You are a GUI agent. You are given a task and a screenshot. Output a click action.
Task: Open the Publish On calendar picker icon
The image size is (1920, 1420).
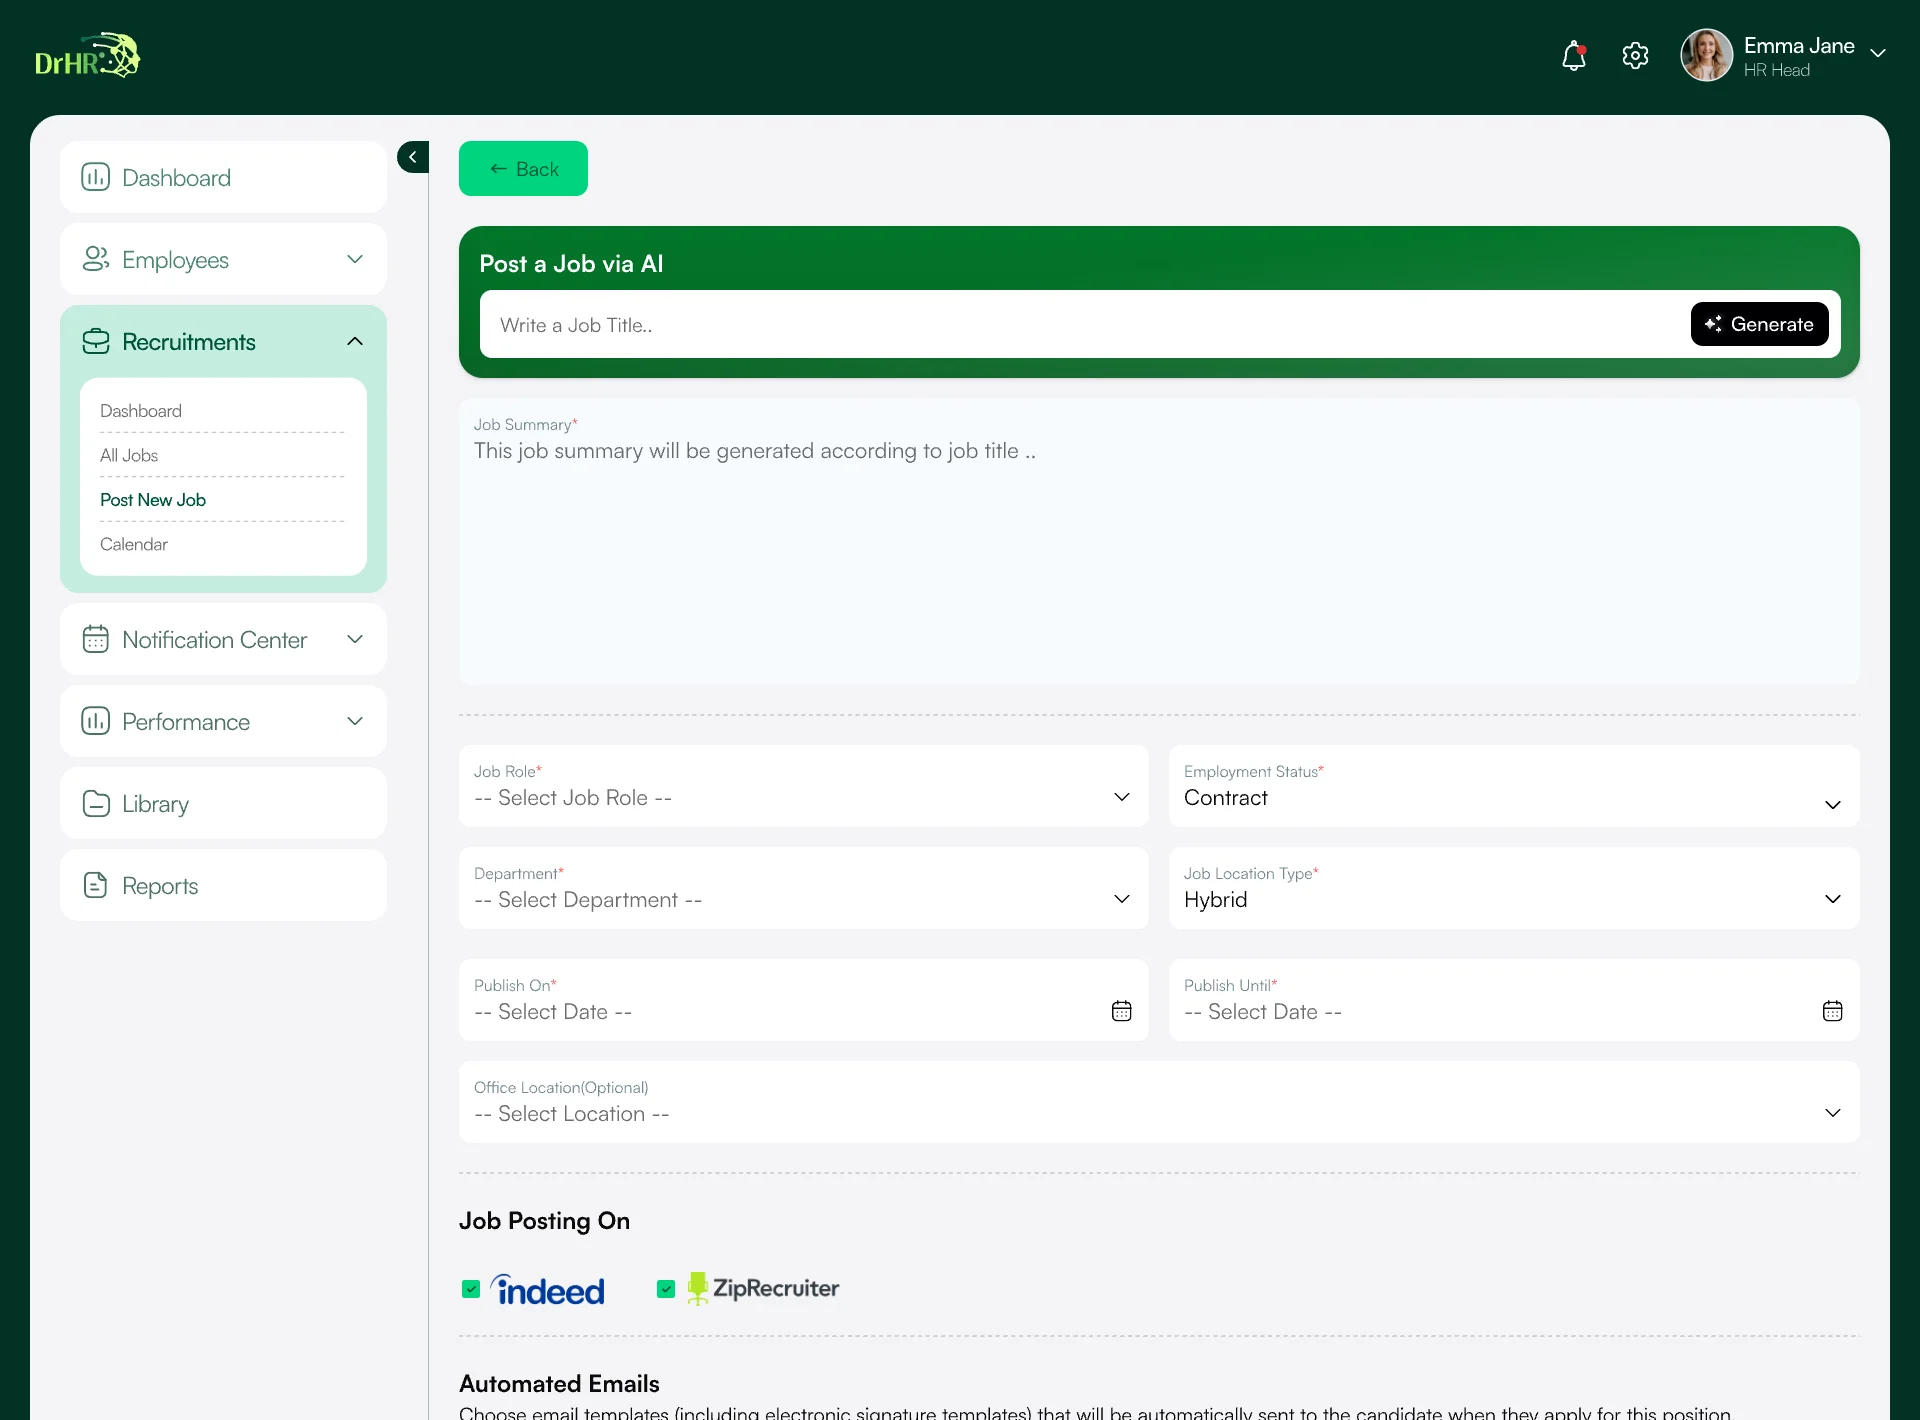click(1122, 1011)
